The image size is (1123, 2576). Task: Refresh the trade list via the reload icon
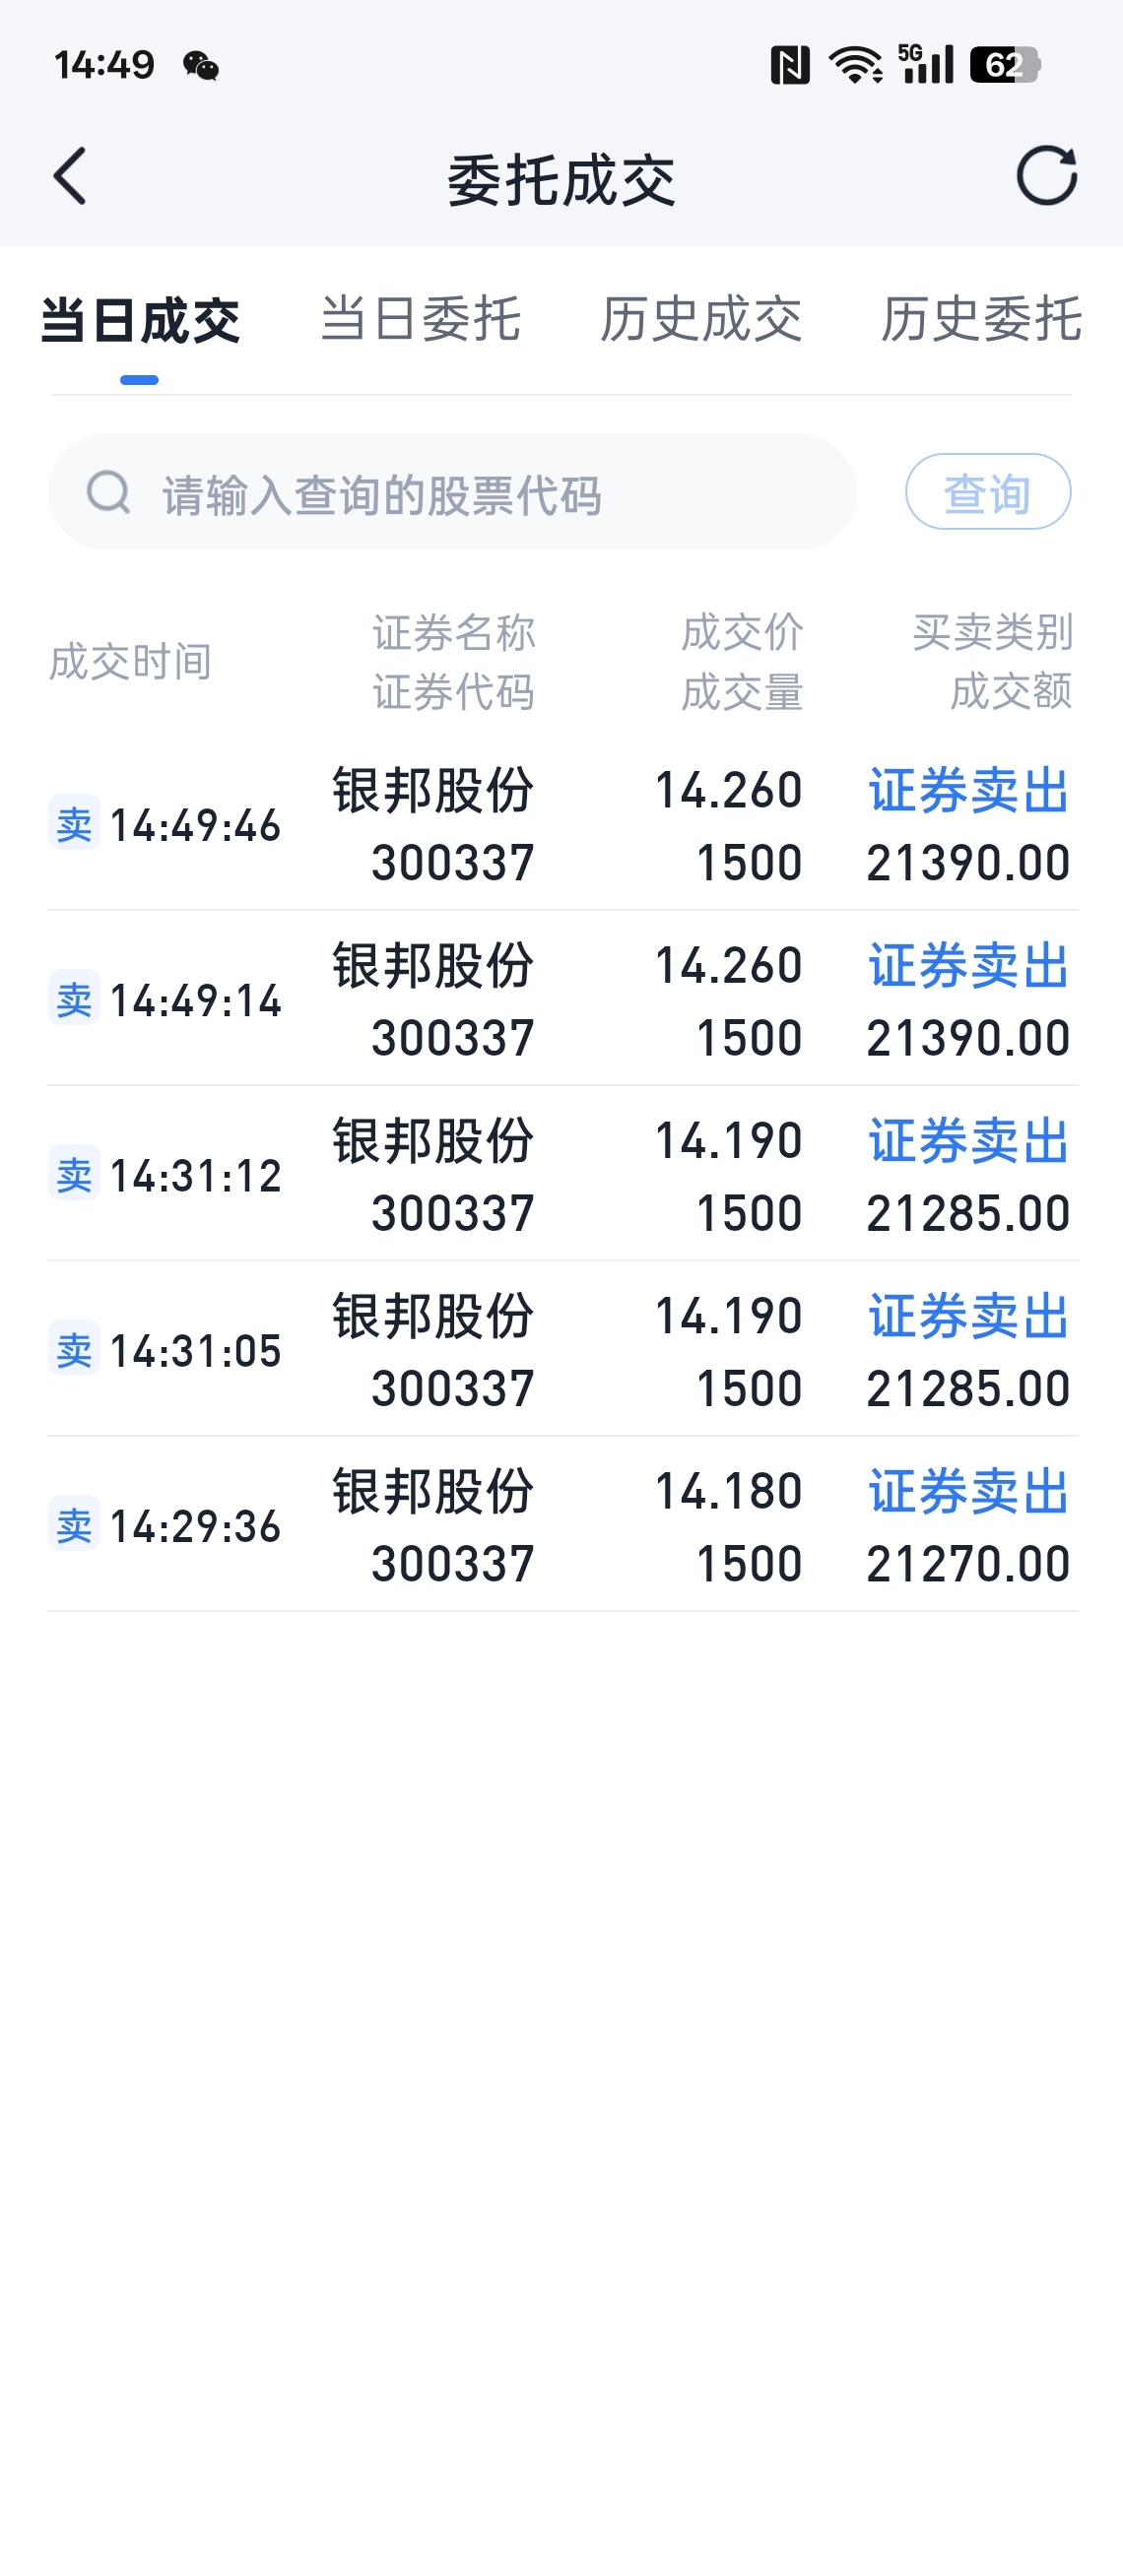tap(1047, 176)
